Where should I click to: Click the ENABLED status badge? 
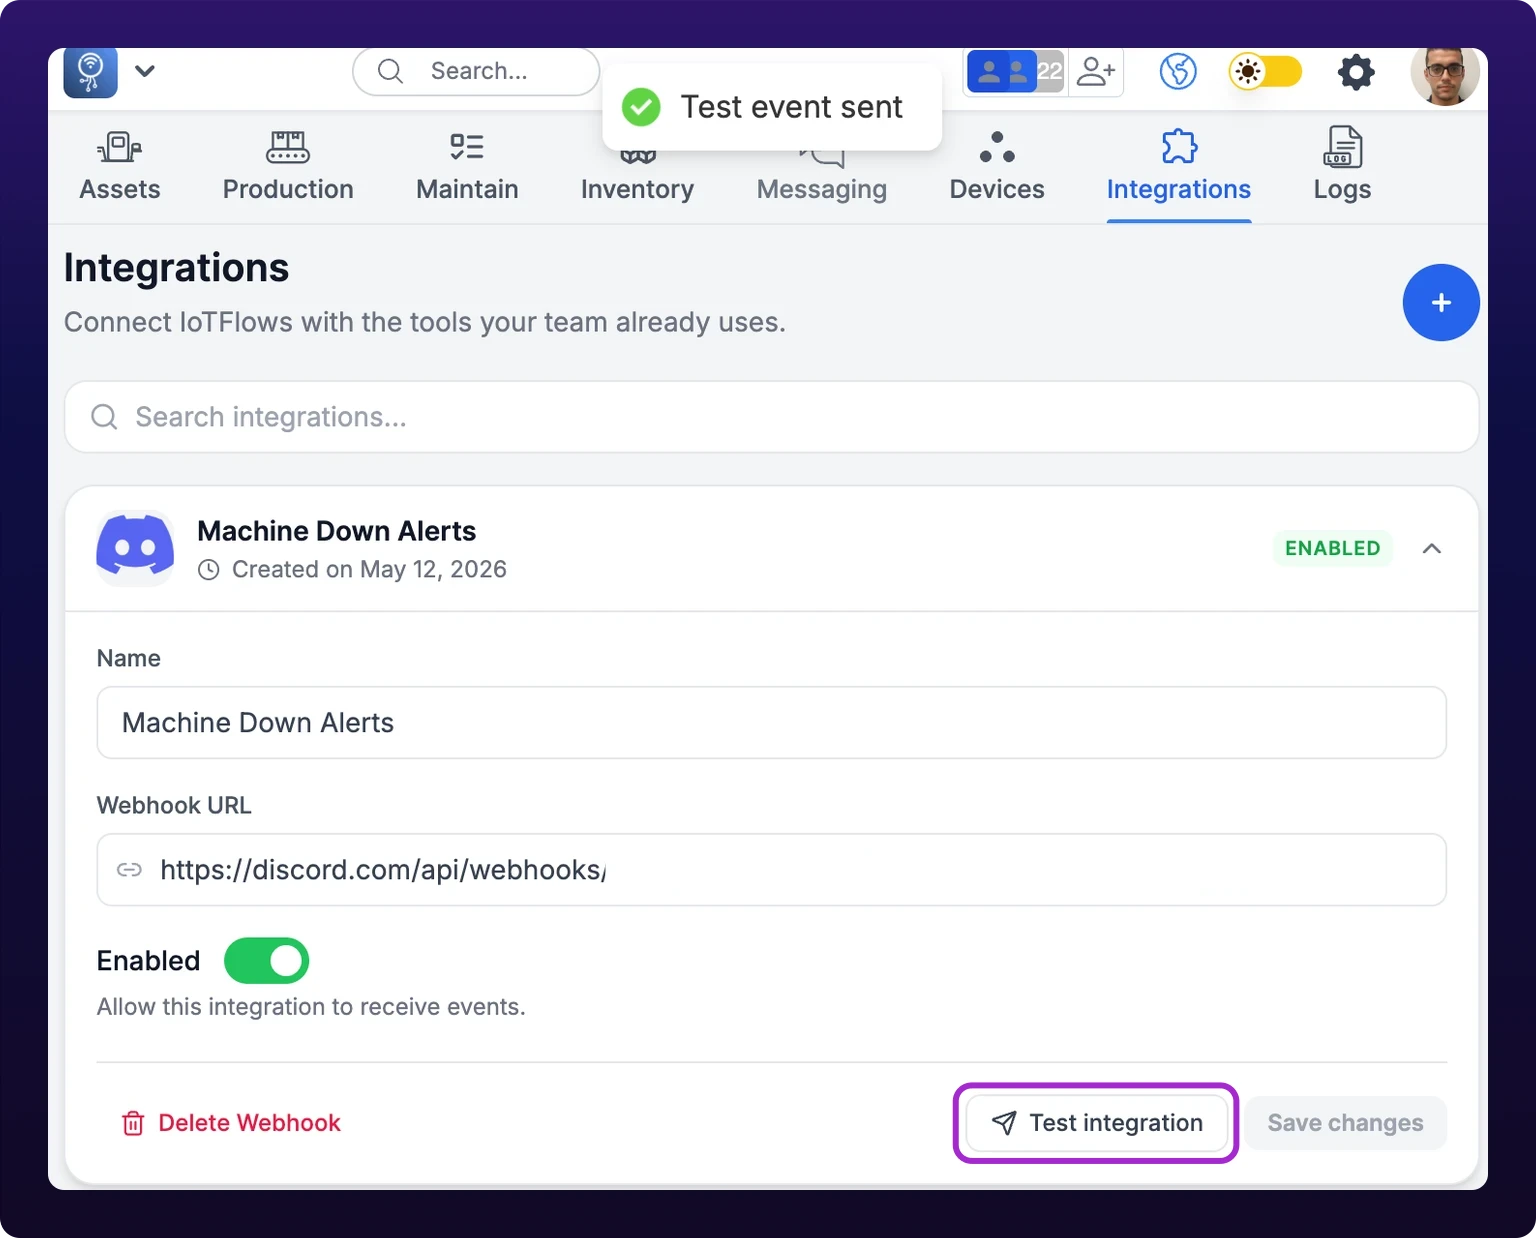[x=1332, y=548]
